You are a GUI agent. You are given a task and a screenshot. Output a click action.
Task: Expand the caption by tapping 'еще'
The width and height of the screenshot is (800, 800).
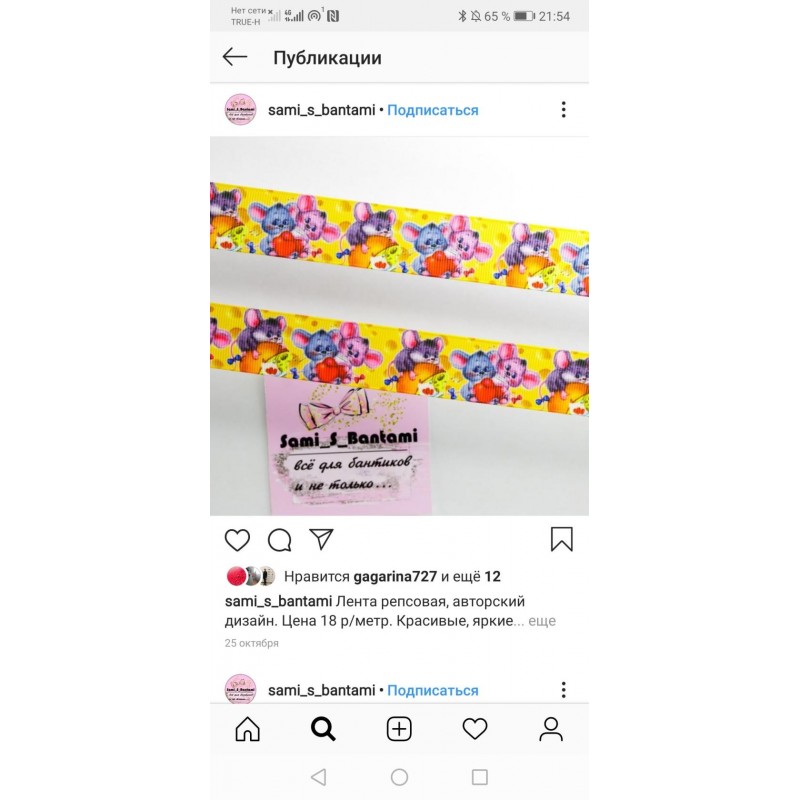tap(542, 621)
